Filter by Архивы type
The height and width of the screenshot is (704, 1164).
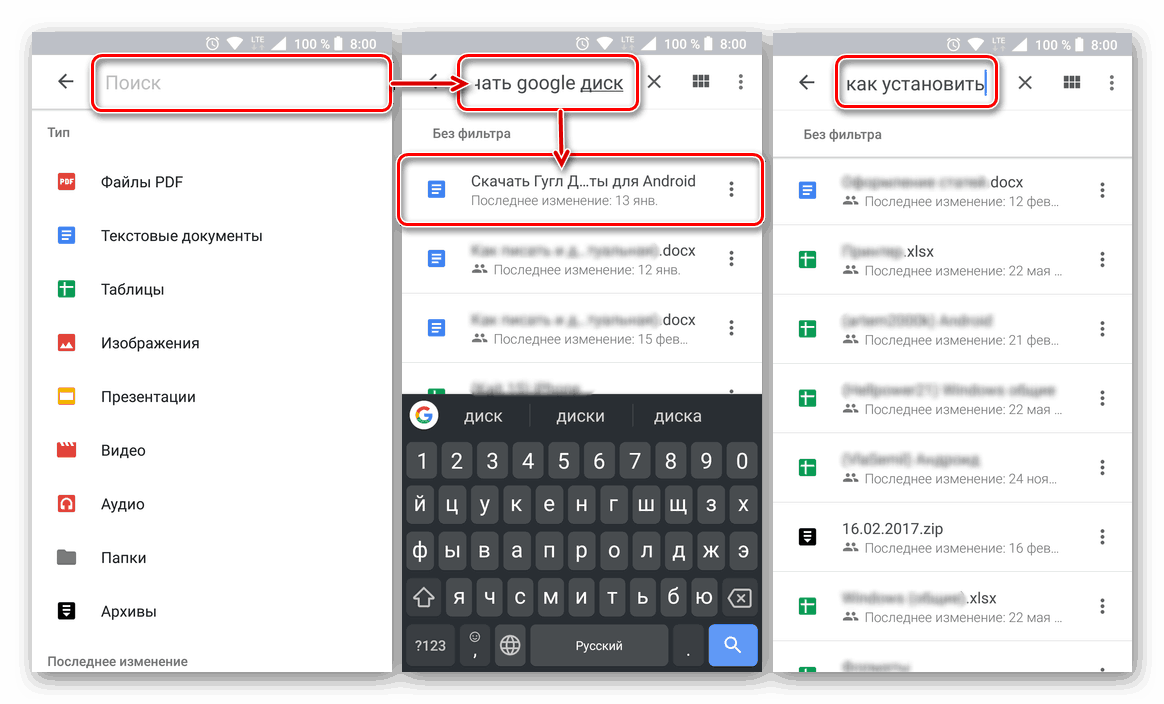coord(212,611)
